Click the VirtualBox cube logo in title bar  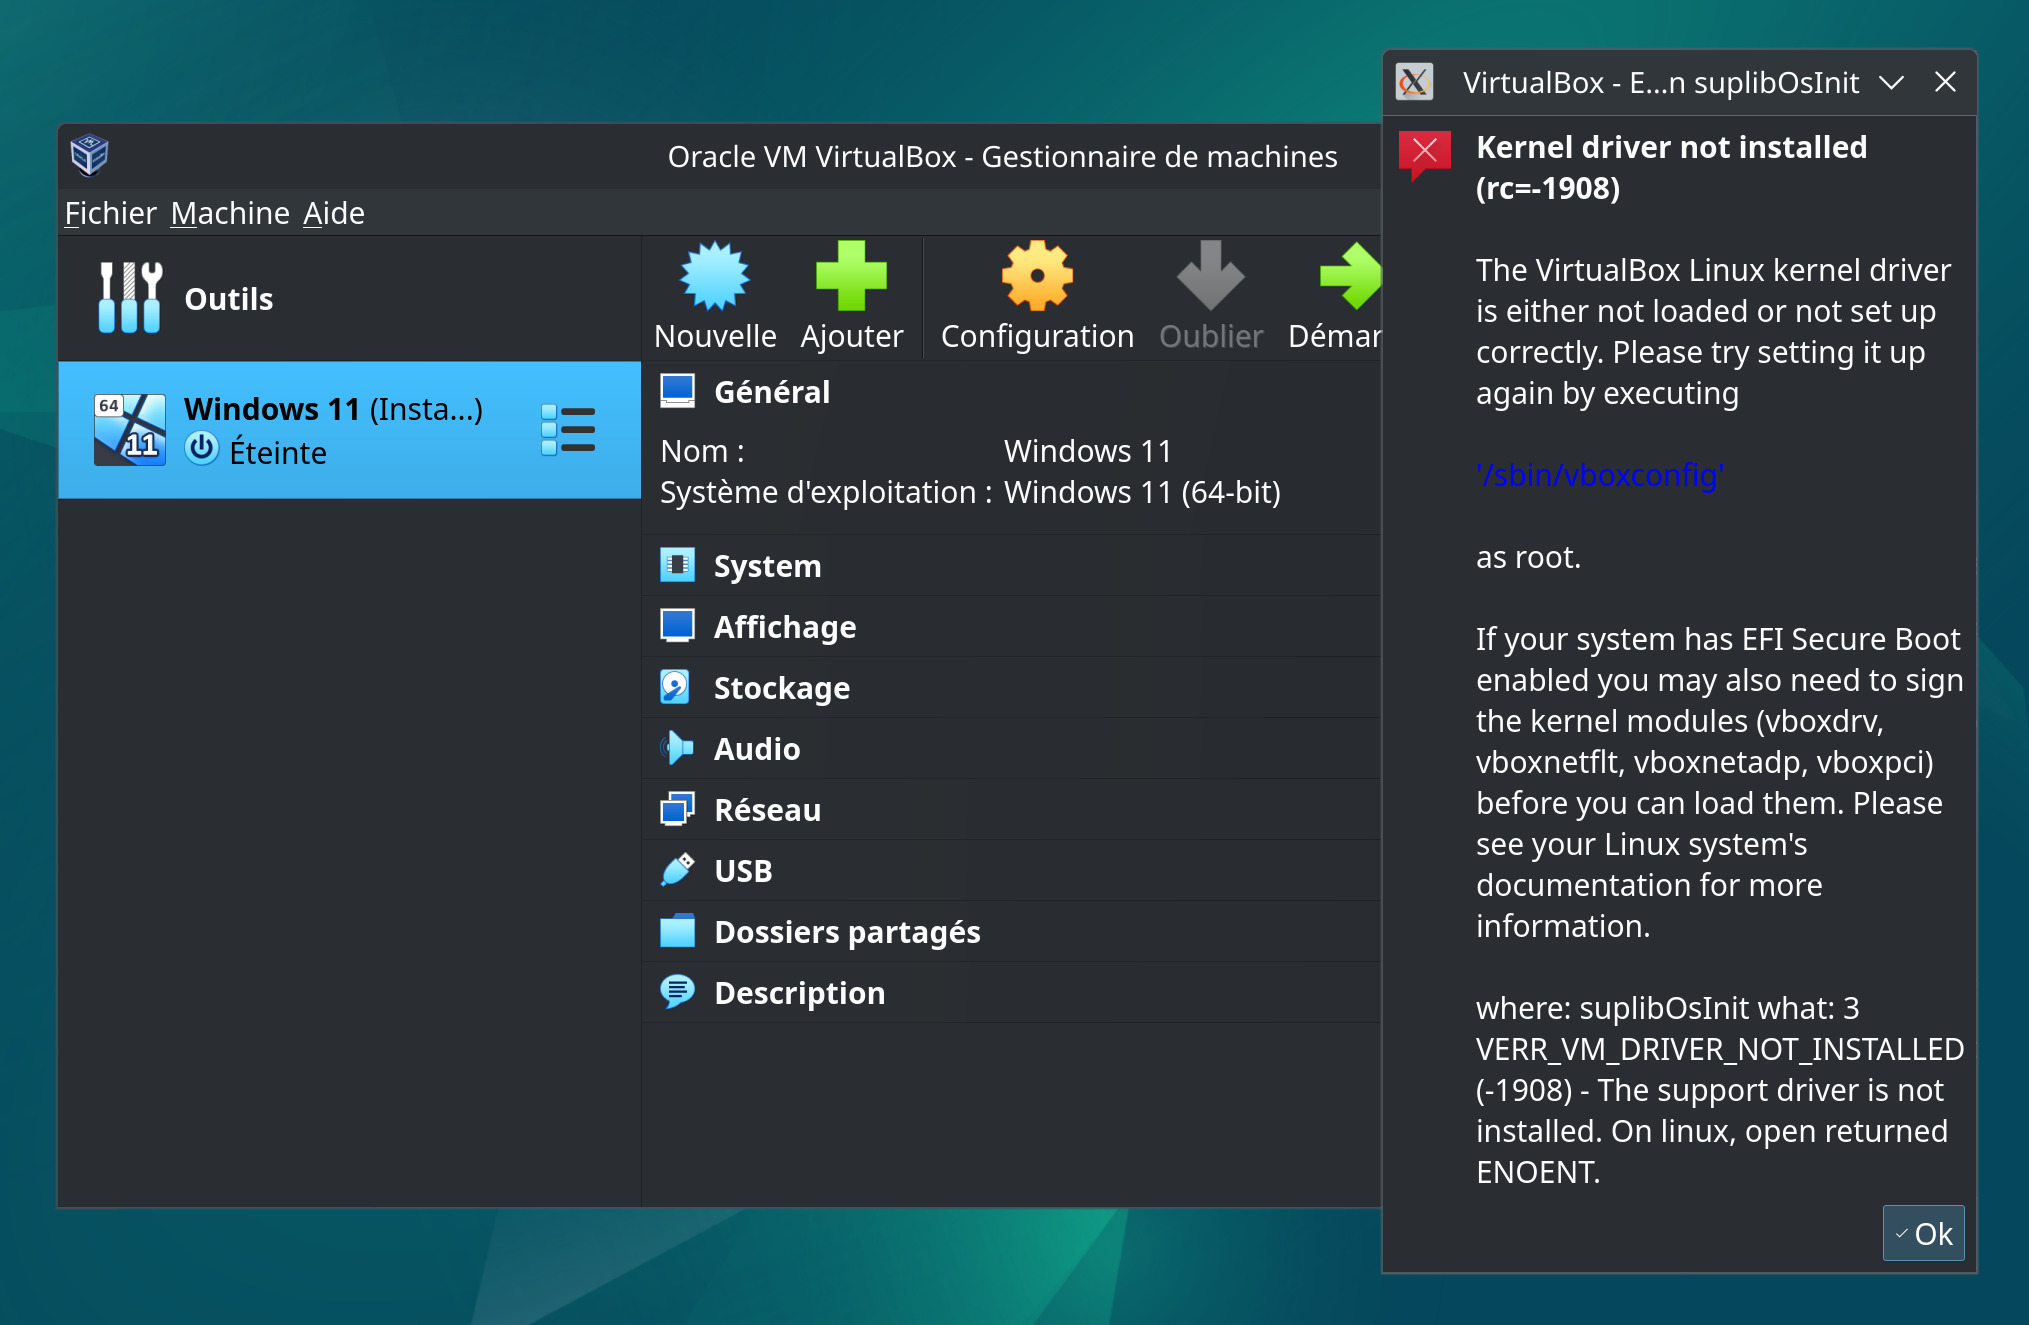(89, 155)
